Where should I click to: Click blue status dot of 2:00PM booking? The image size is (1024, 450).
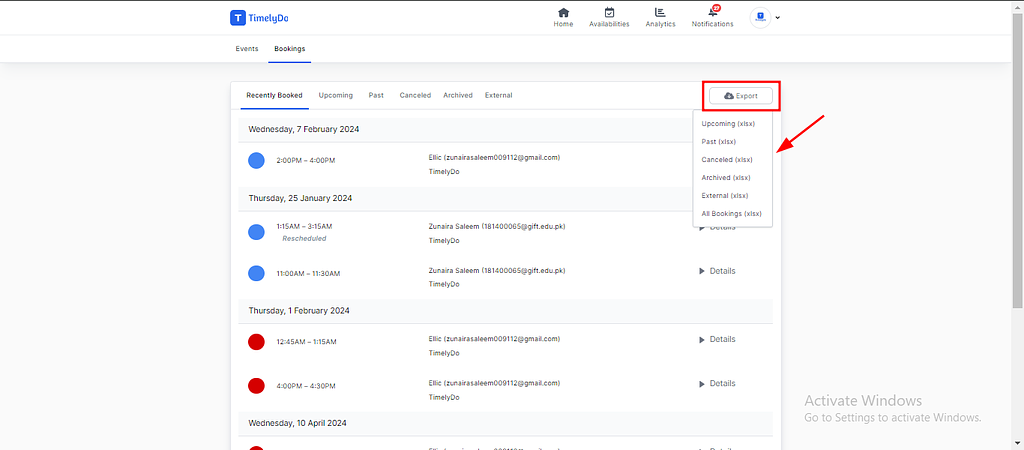point(256,161)
